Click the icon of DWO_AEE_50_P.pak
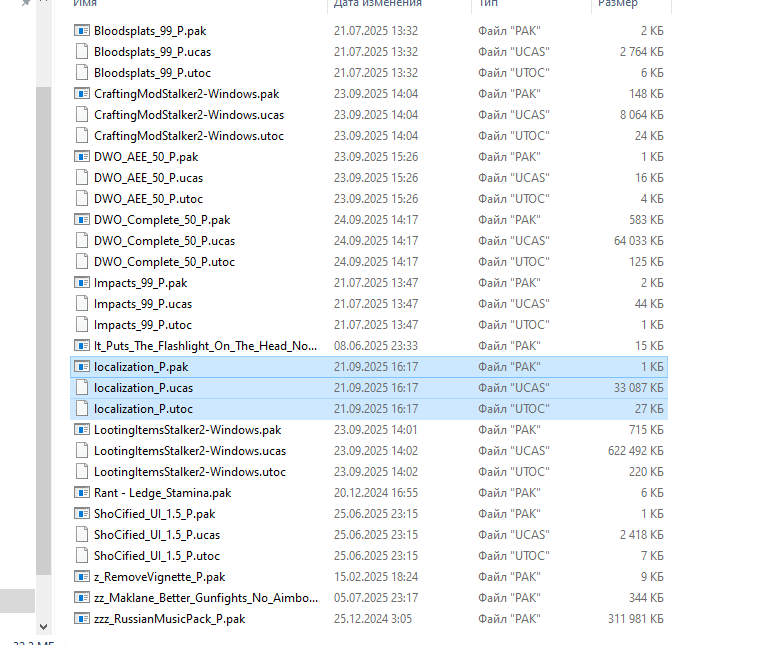 click(82, 156)
